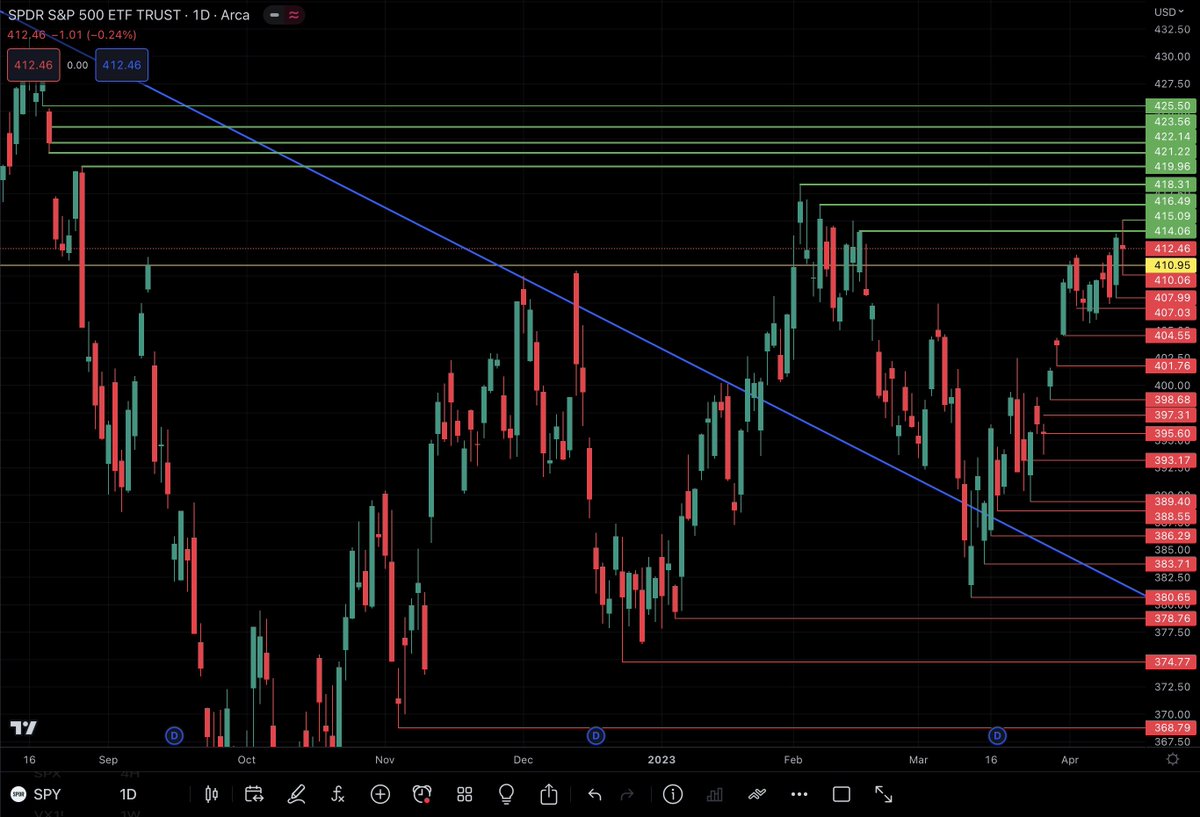Tap the Nov label on time axis
This screenshot has width=1200, height=817.
coord(385,759)
